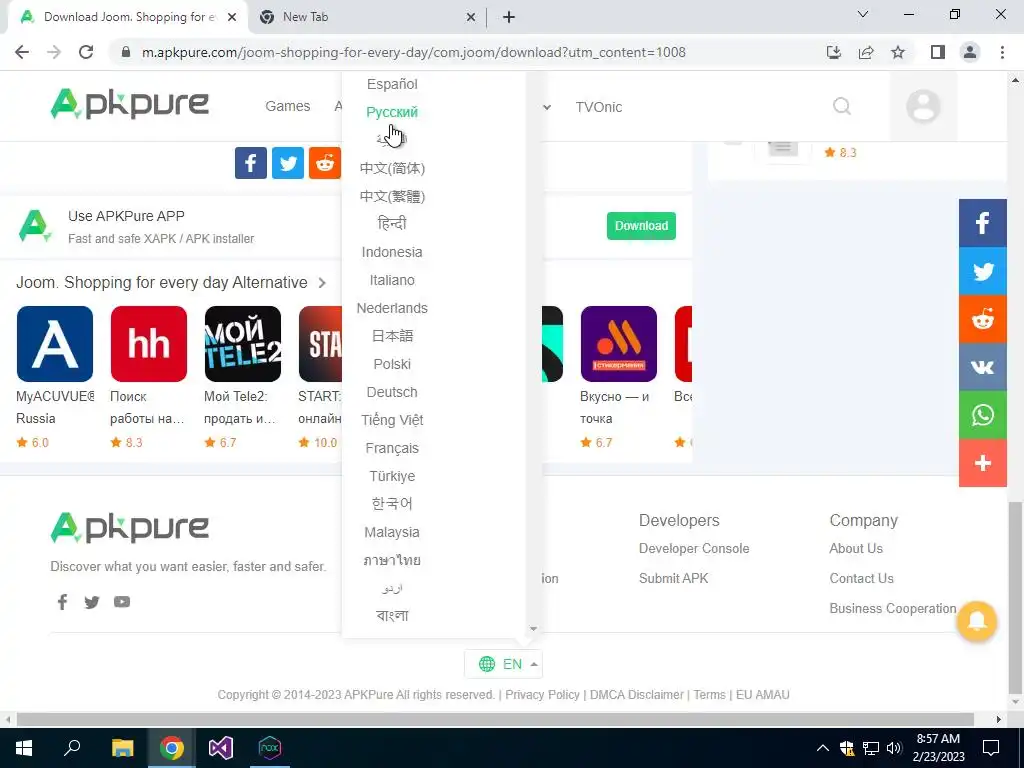Collapse the EN language selector dropdown
Screen dimensions: 1024x768
504,664
